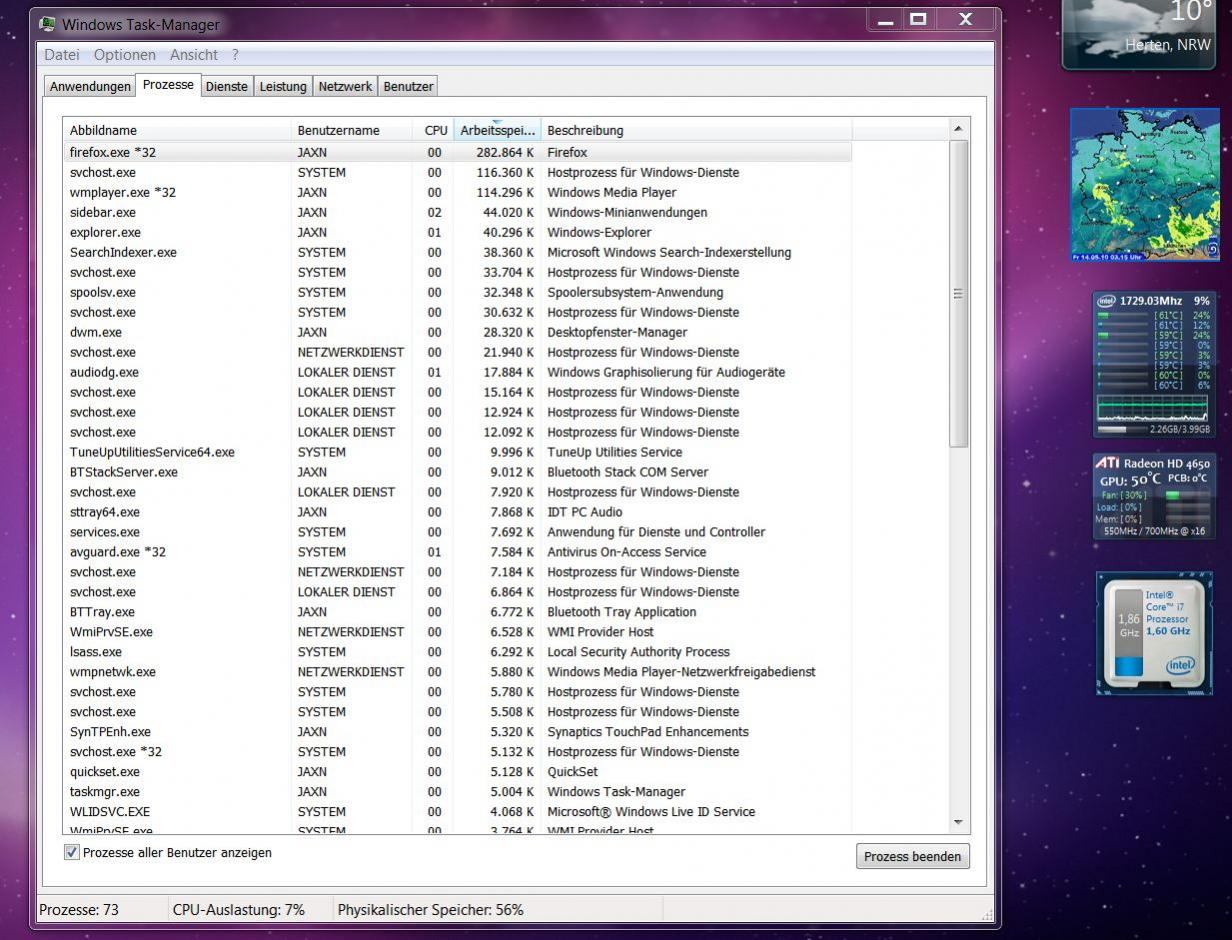Click the 'Prozesse: 73' status bar entry
The height and width of the screenshot is (940, 1232).
(x=79, y=910)
